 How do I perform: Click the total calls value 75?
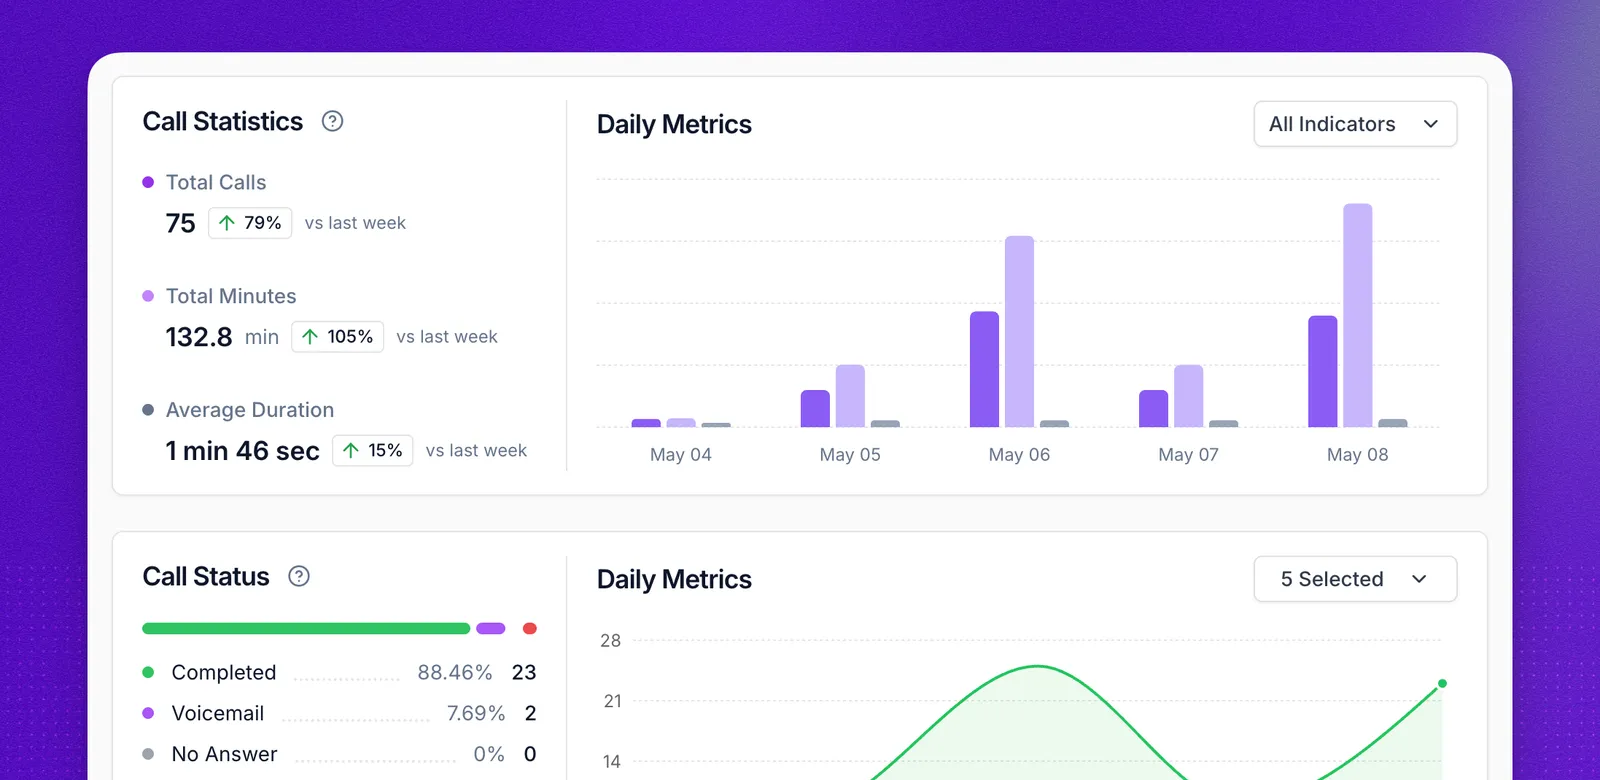[x=180, y=223]
